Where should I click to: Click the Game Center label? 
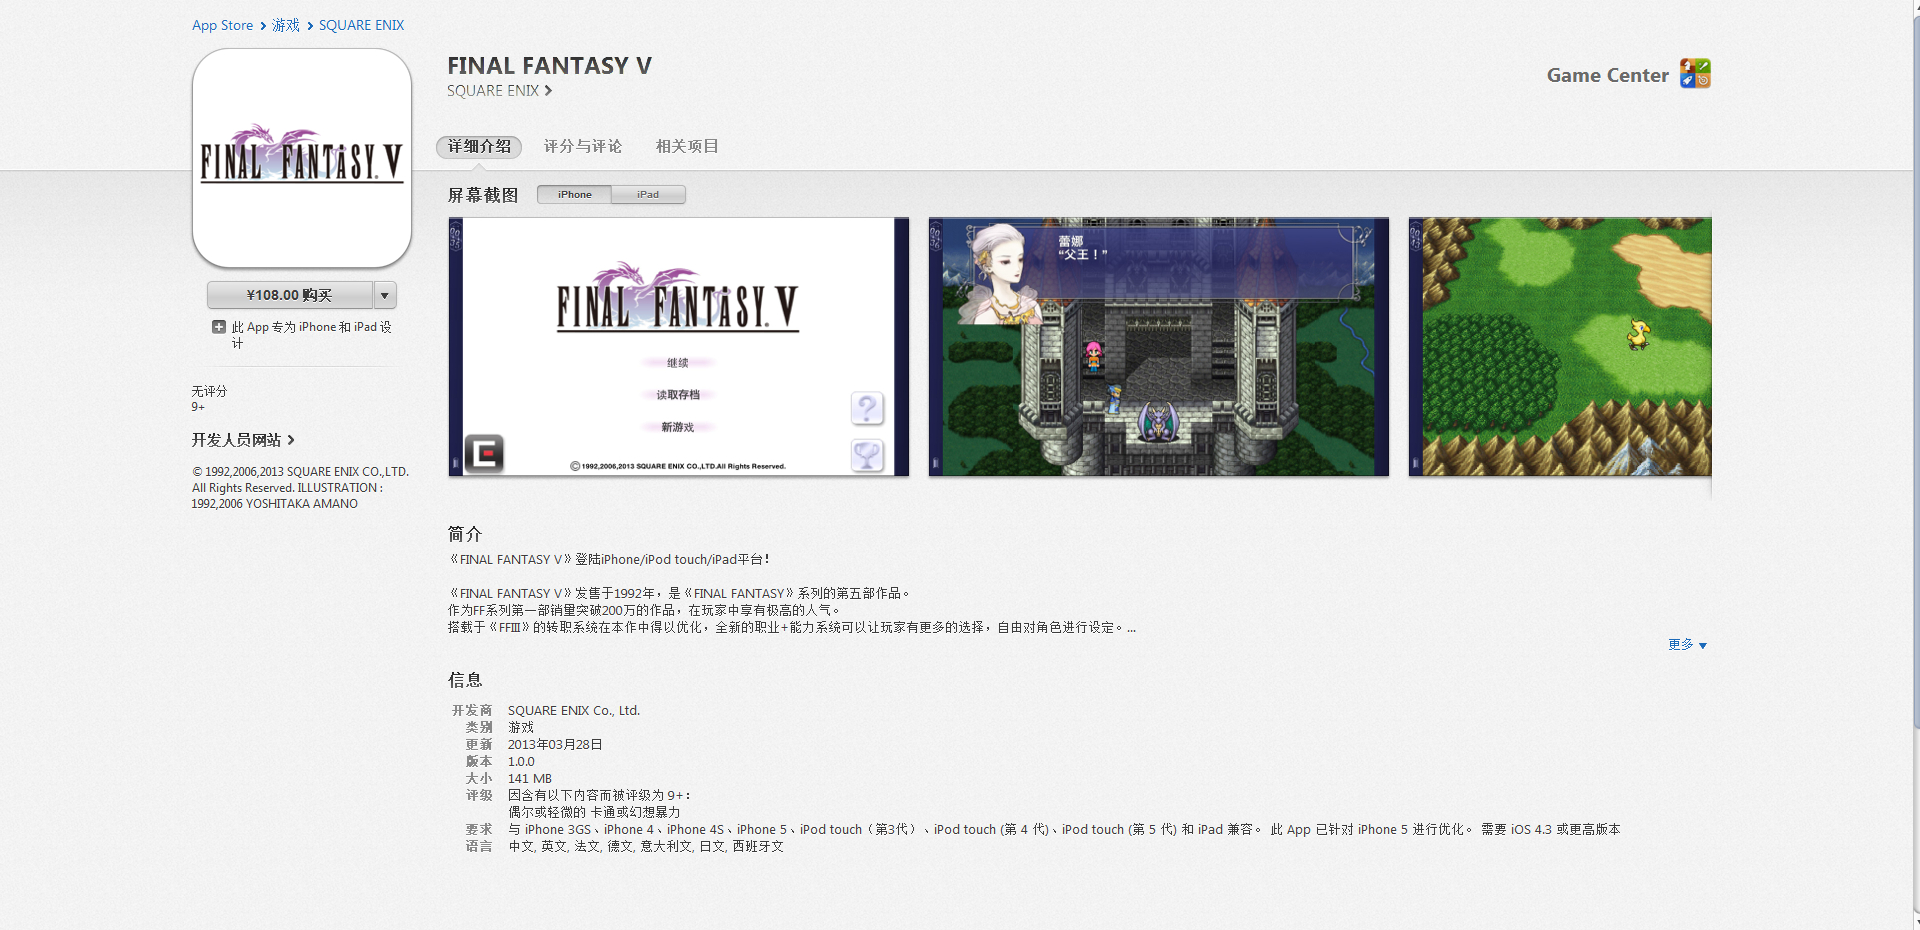1607,75
